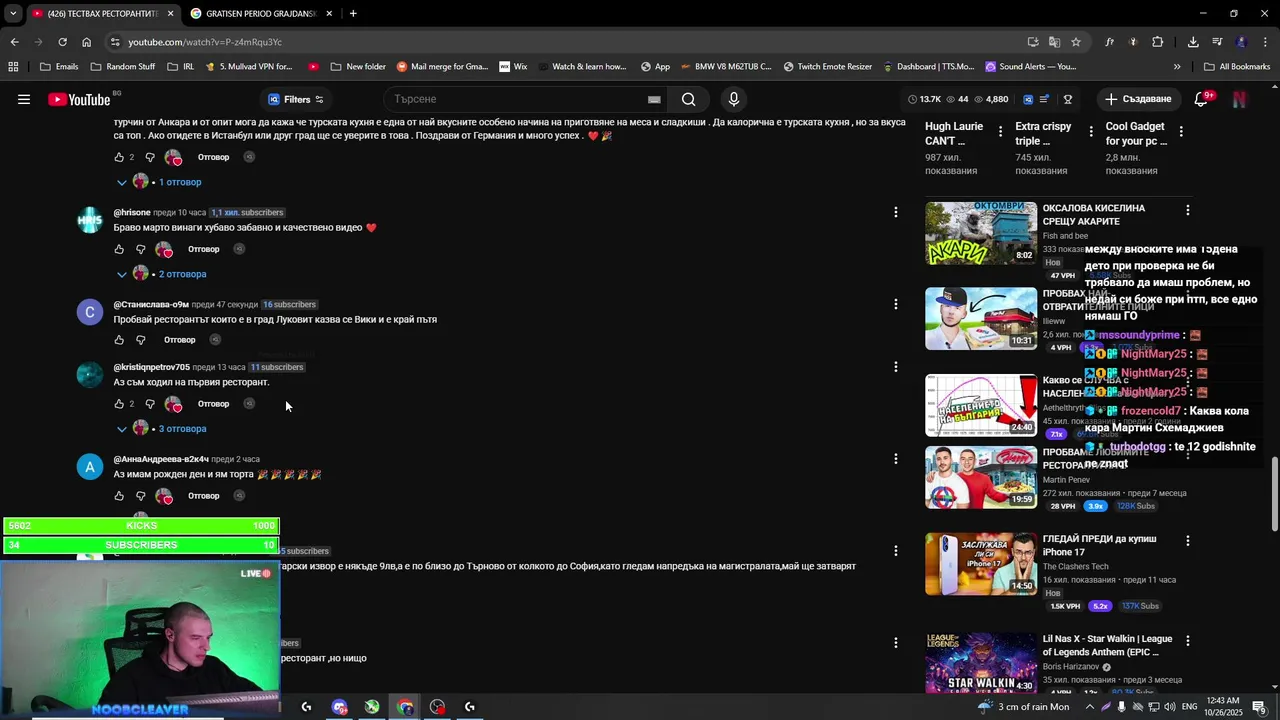Like the comment by @hrisone

(119, 249)
